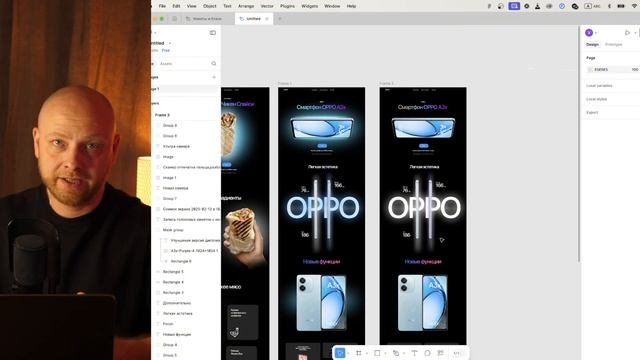Select the Frame 3 layer
The height and width of the screenshot is (360, 640).
pyautogui.click(x=162, y=115)
